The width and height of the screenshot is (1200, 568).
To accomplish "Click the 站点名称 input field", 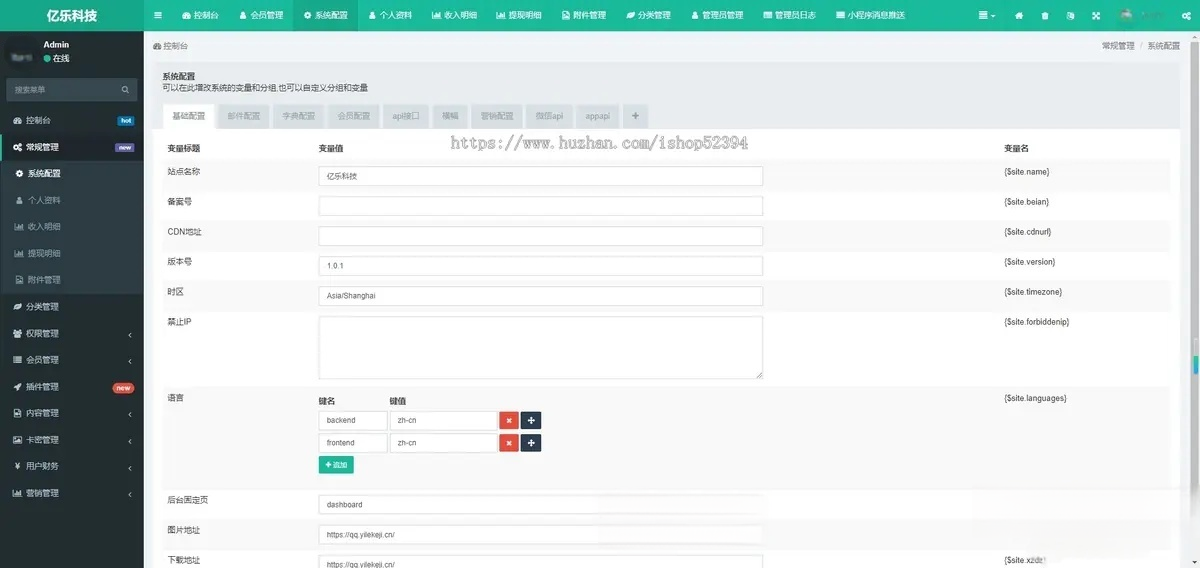I will click(x=540, y=176).
